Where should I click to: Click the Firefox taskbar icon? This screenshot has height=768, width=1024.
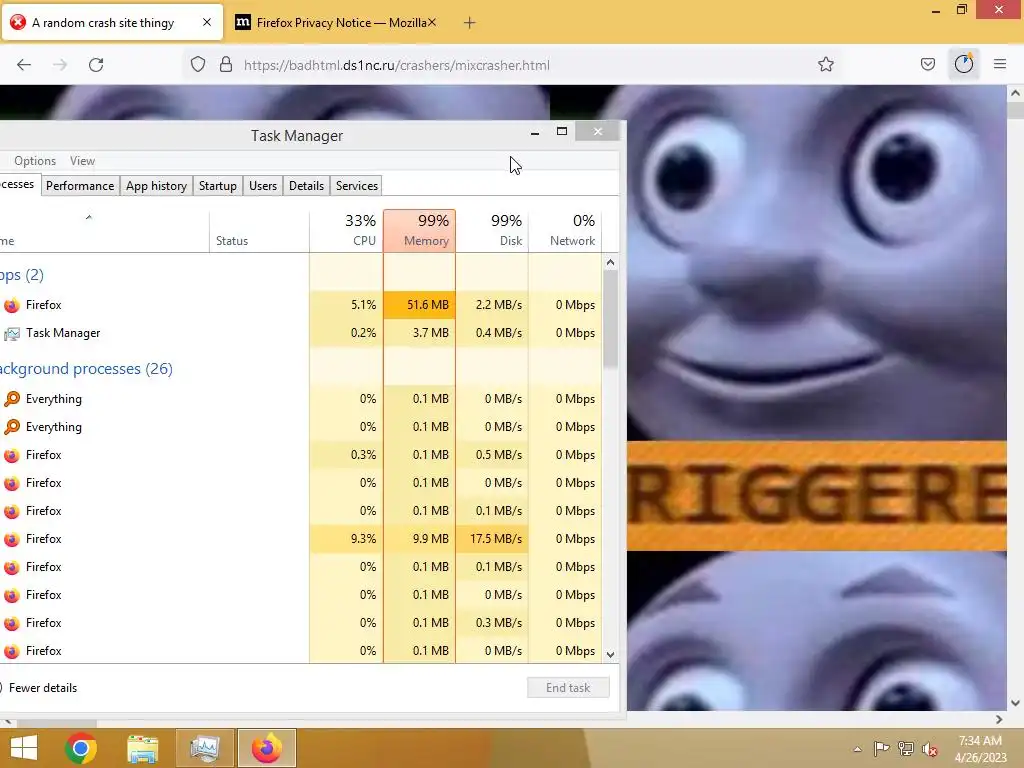tap(266, 748)
